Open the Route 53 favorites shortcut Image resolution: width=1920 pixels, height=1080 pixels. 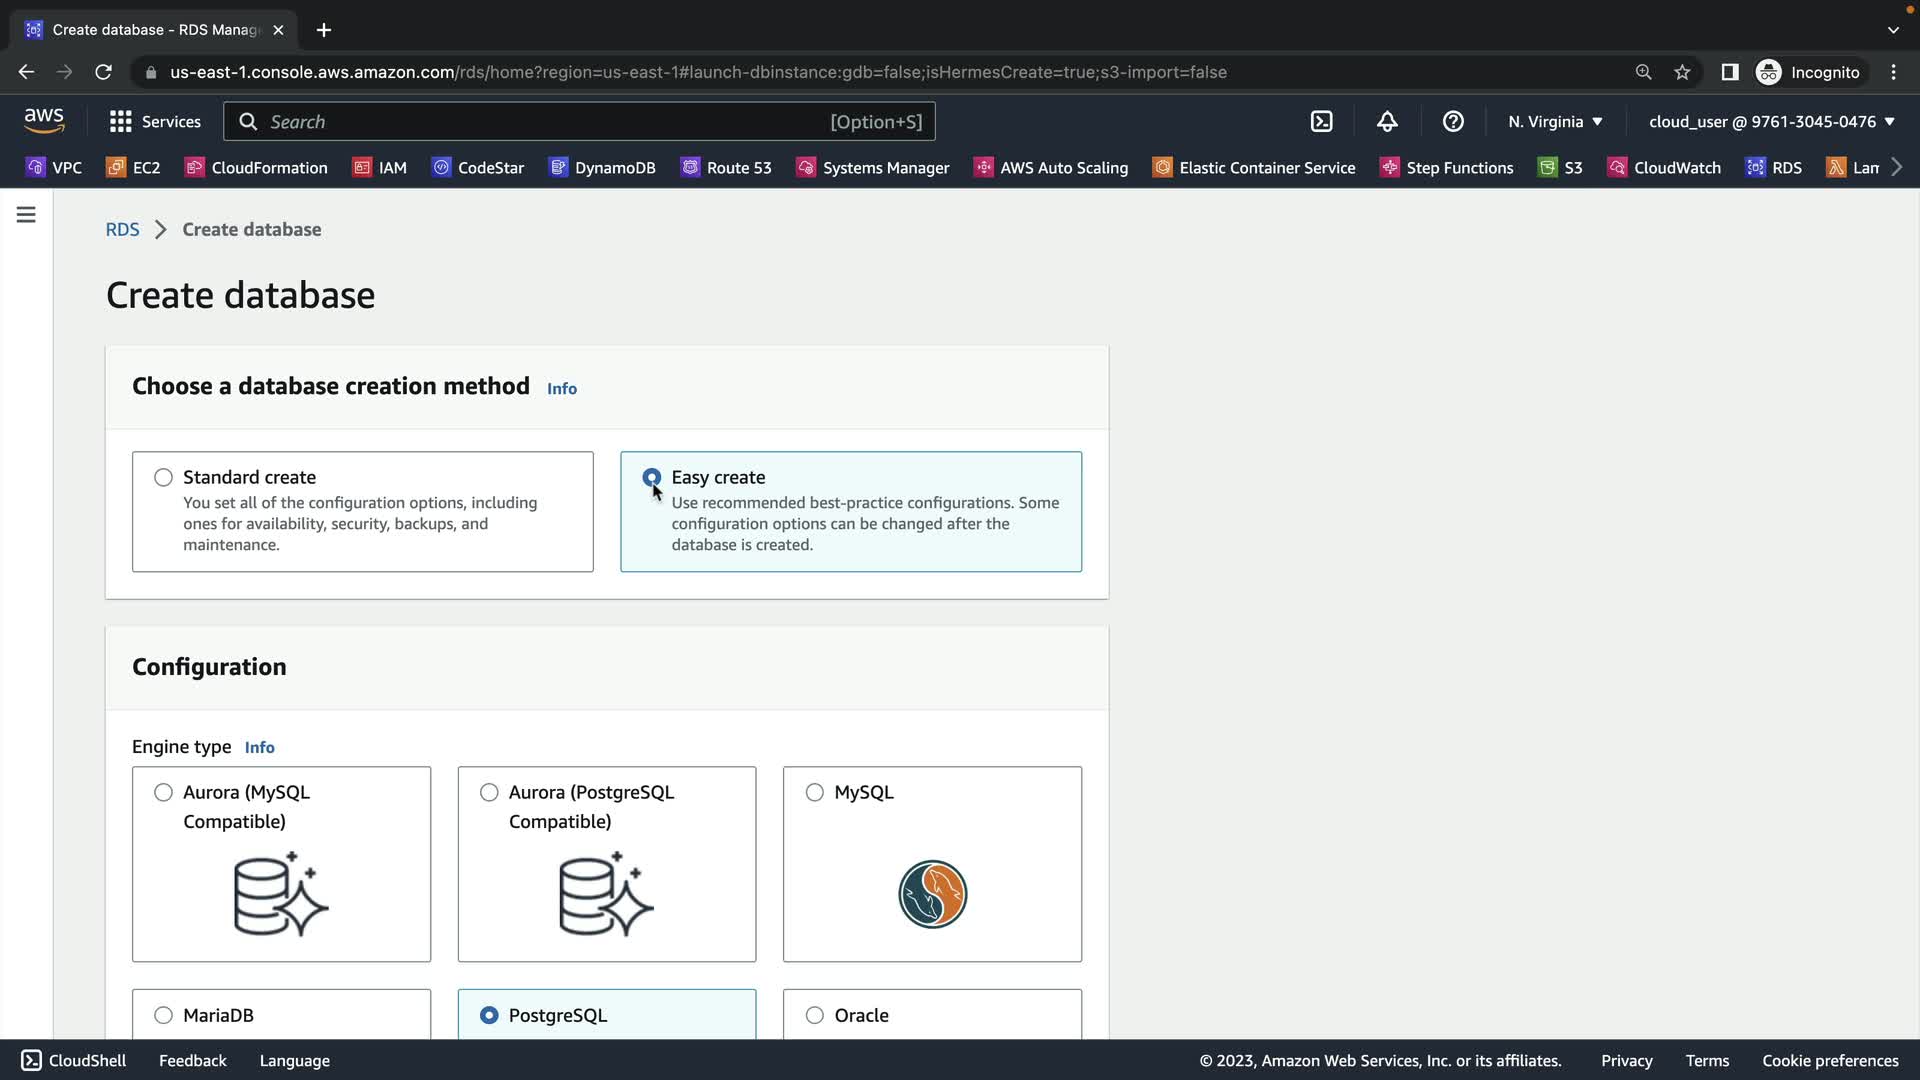pyautogui.click(x=727, y=168)
